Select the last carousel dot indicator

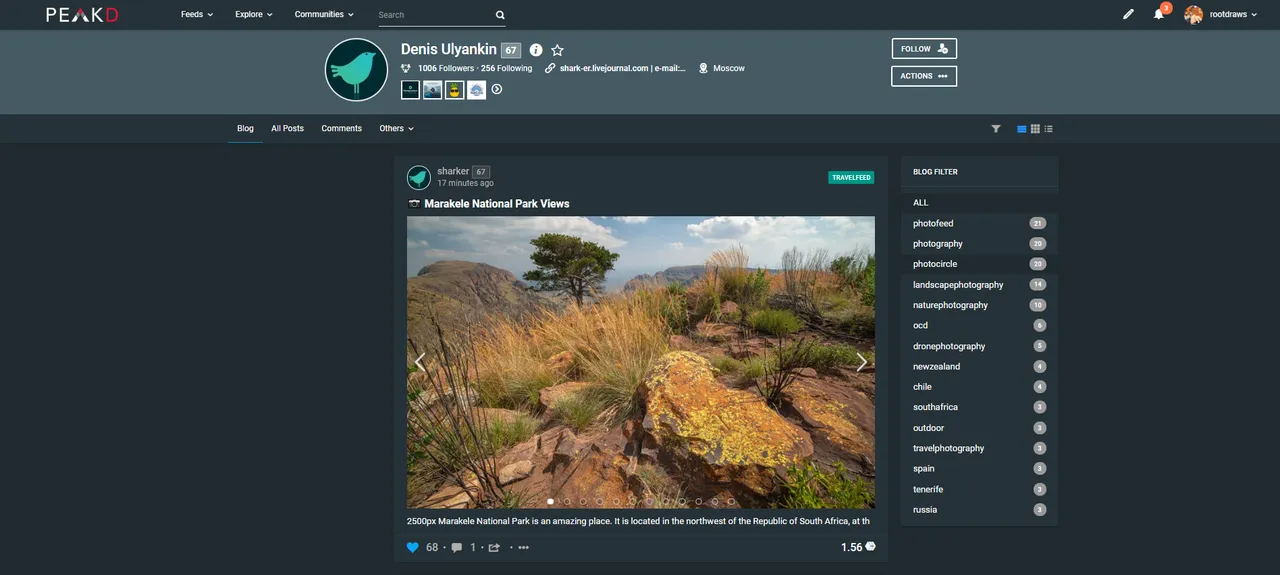click(731, 501)
